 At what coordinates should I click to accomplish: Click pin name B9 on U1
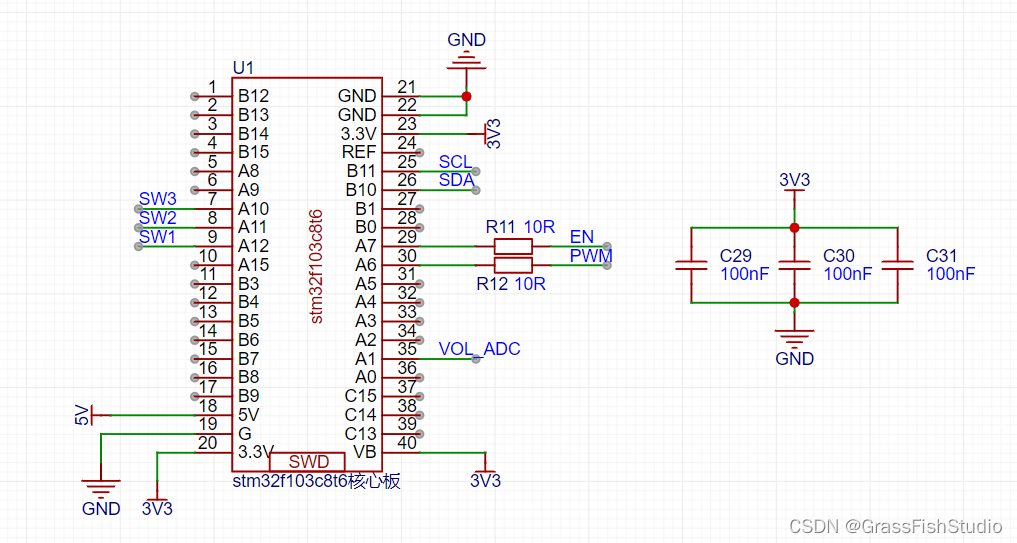[x=248, y=396]
